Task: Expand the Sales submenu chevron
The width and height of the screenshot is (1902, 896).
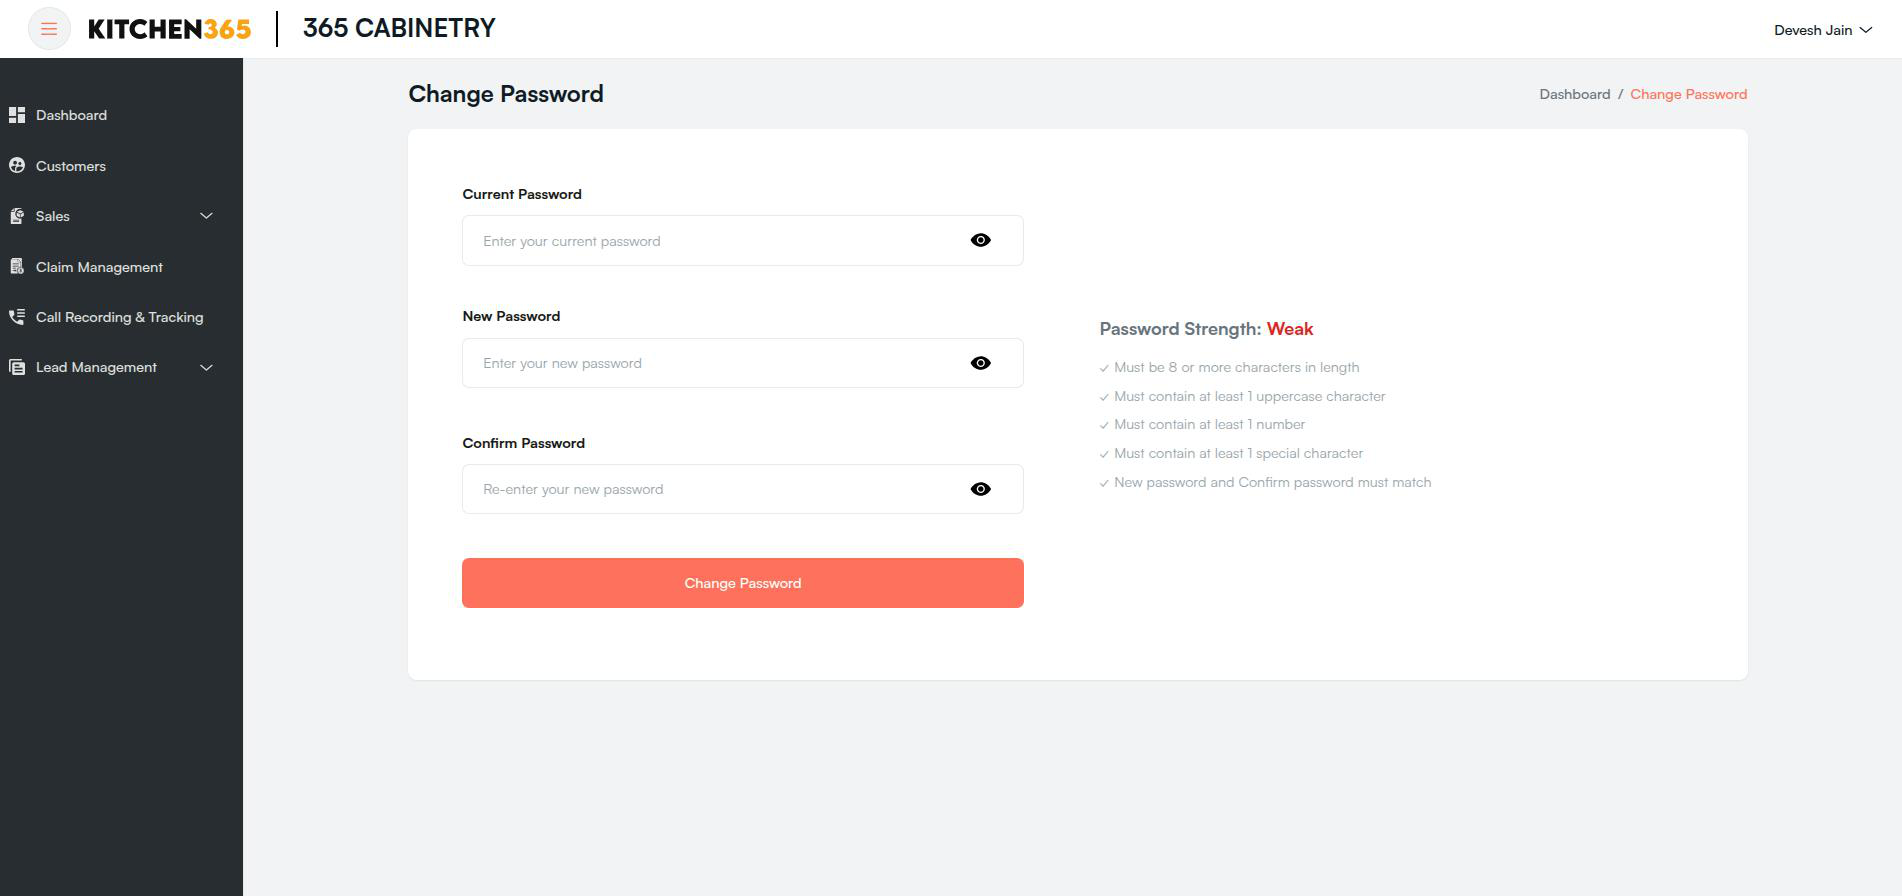Action: 206,216
